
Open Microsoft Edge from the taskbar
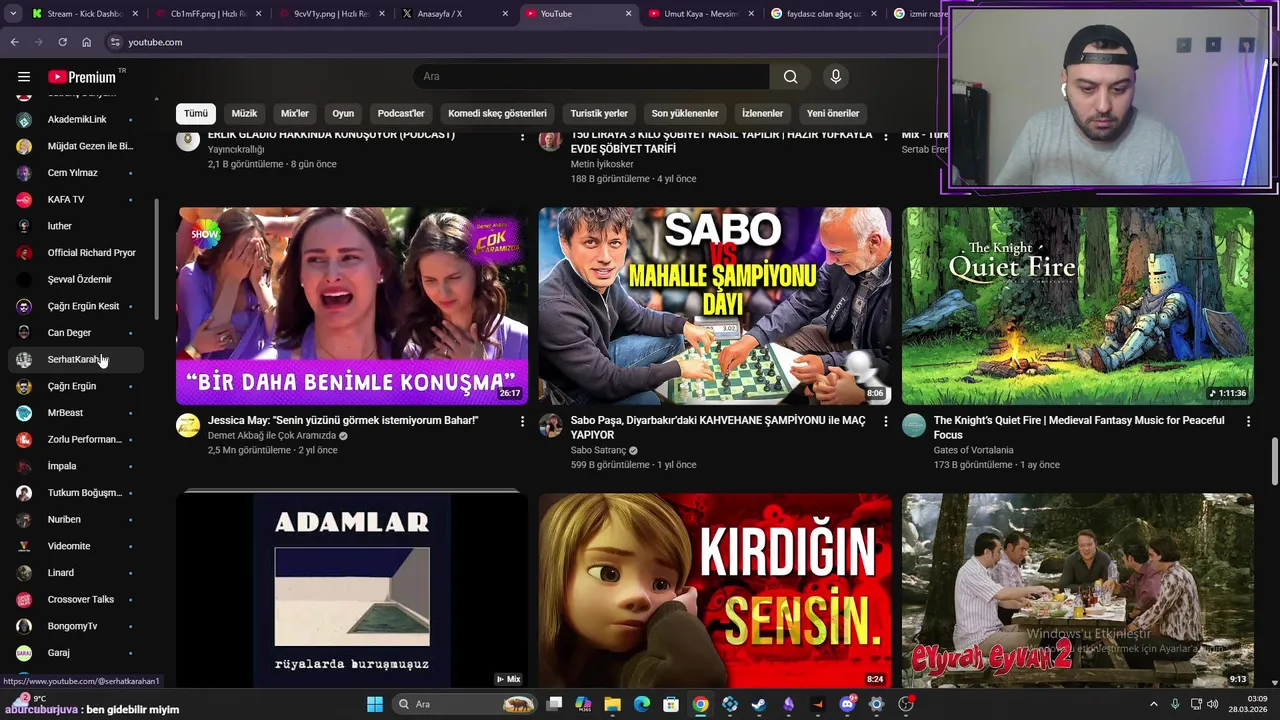click(x=642, y=704)
